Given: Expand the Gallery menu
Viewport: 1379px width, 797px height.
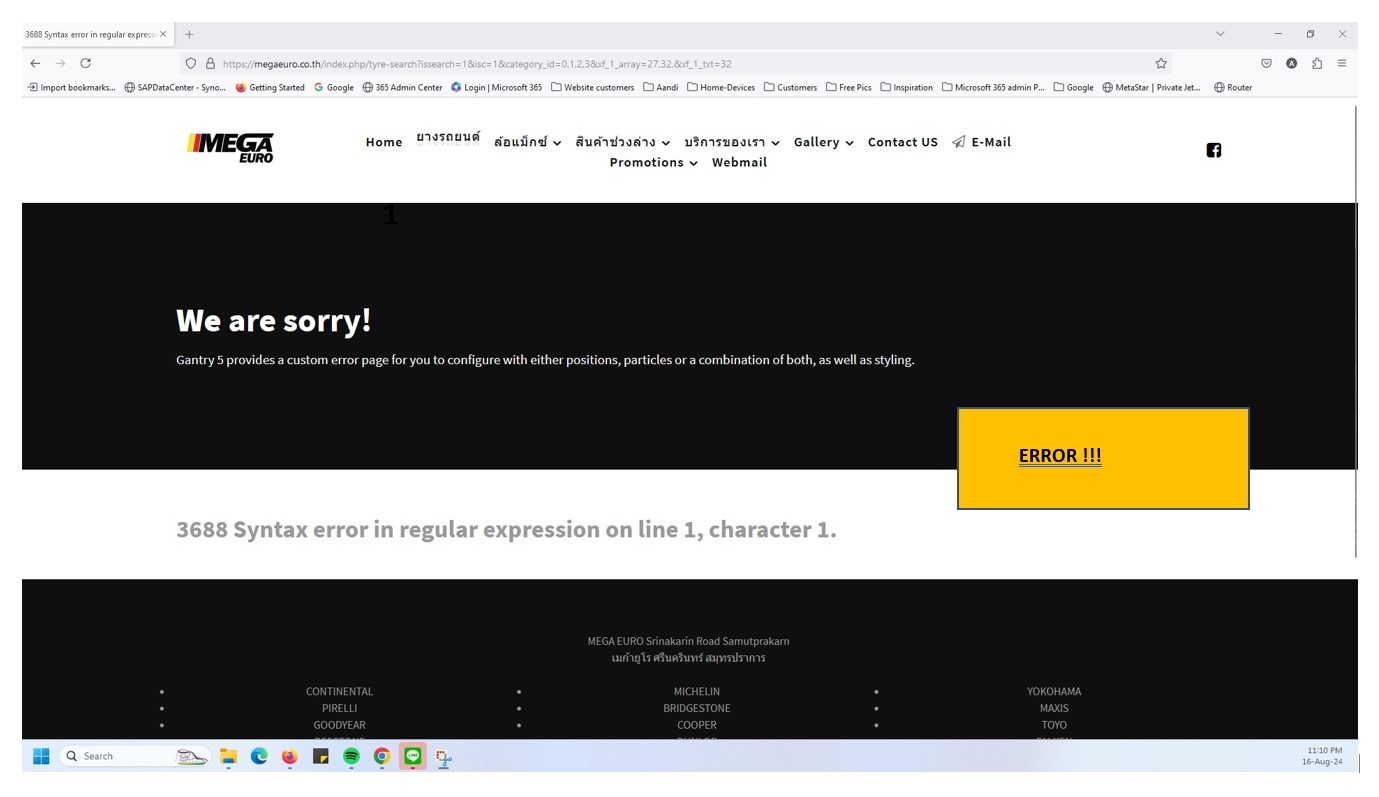Looking at the screenshot, I should pyautogui.click(x=823, y=142).
